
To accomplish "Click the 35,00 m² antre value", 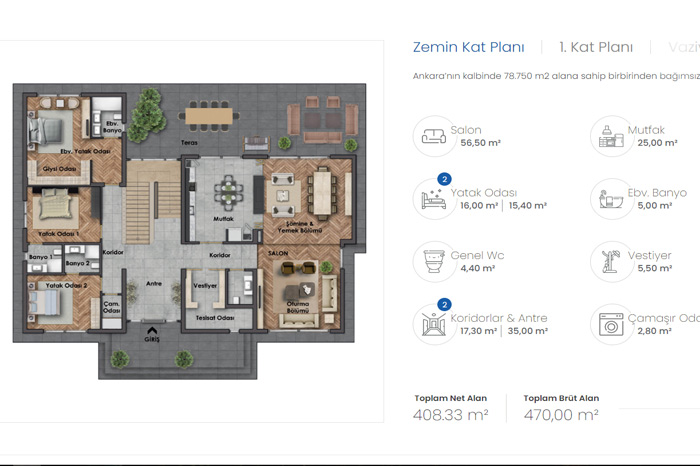I will [x=528, y=331].
